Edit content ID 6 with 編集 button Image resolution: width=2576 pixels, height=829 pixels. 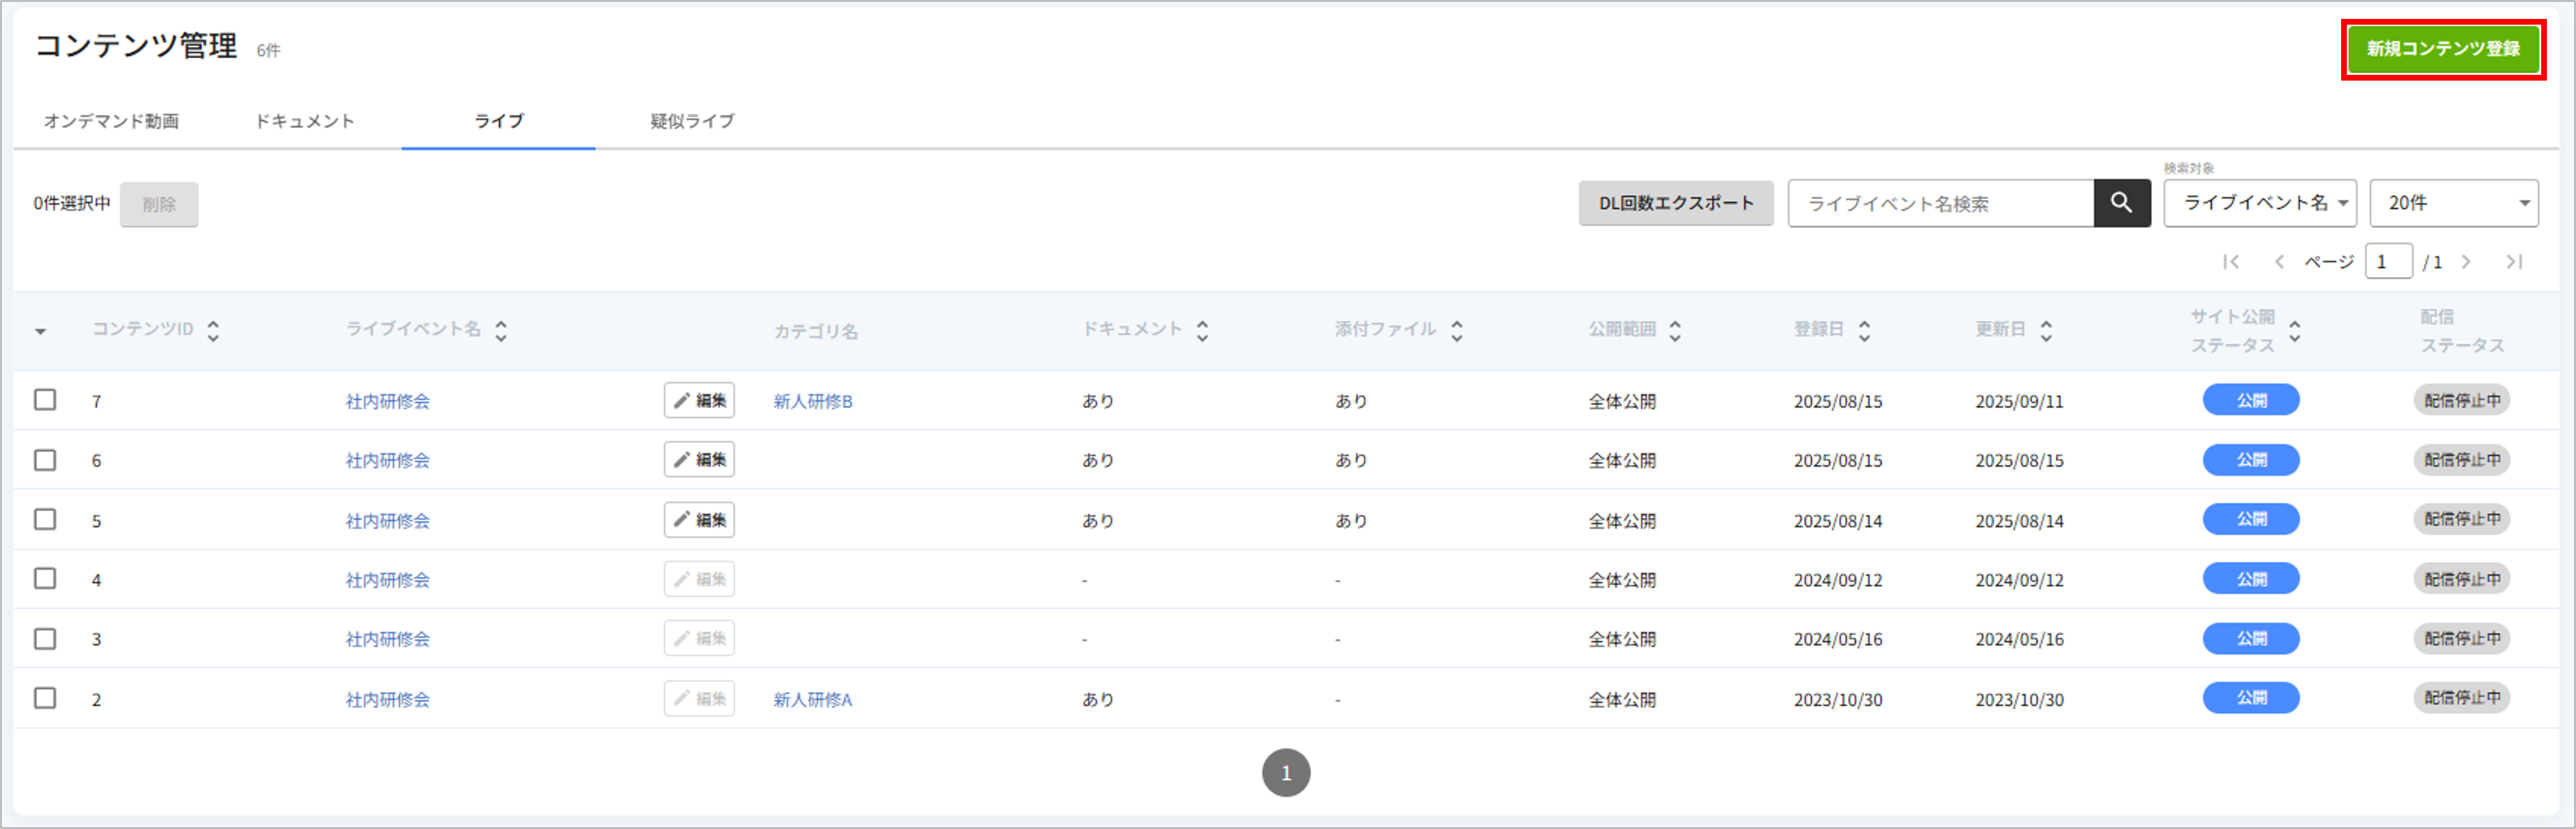pyautogui.click(x=699, y=460)
